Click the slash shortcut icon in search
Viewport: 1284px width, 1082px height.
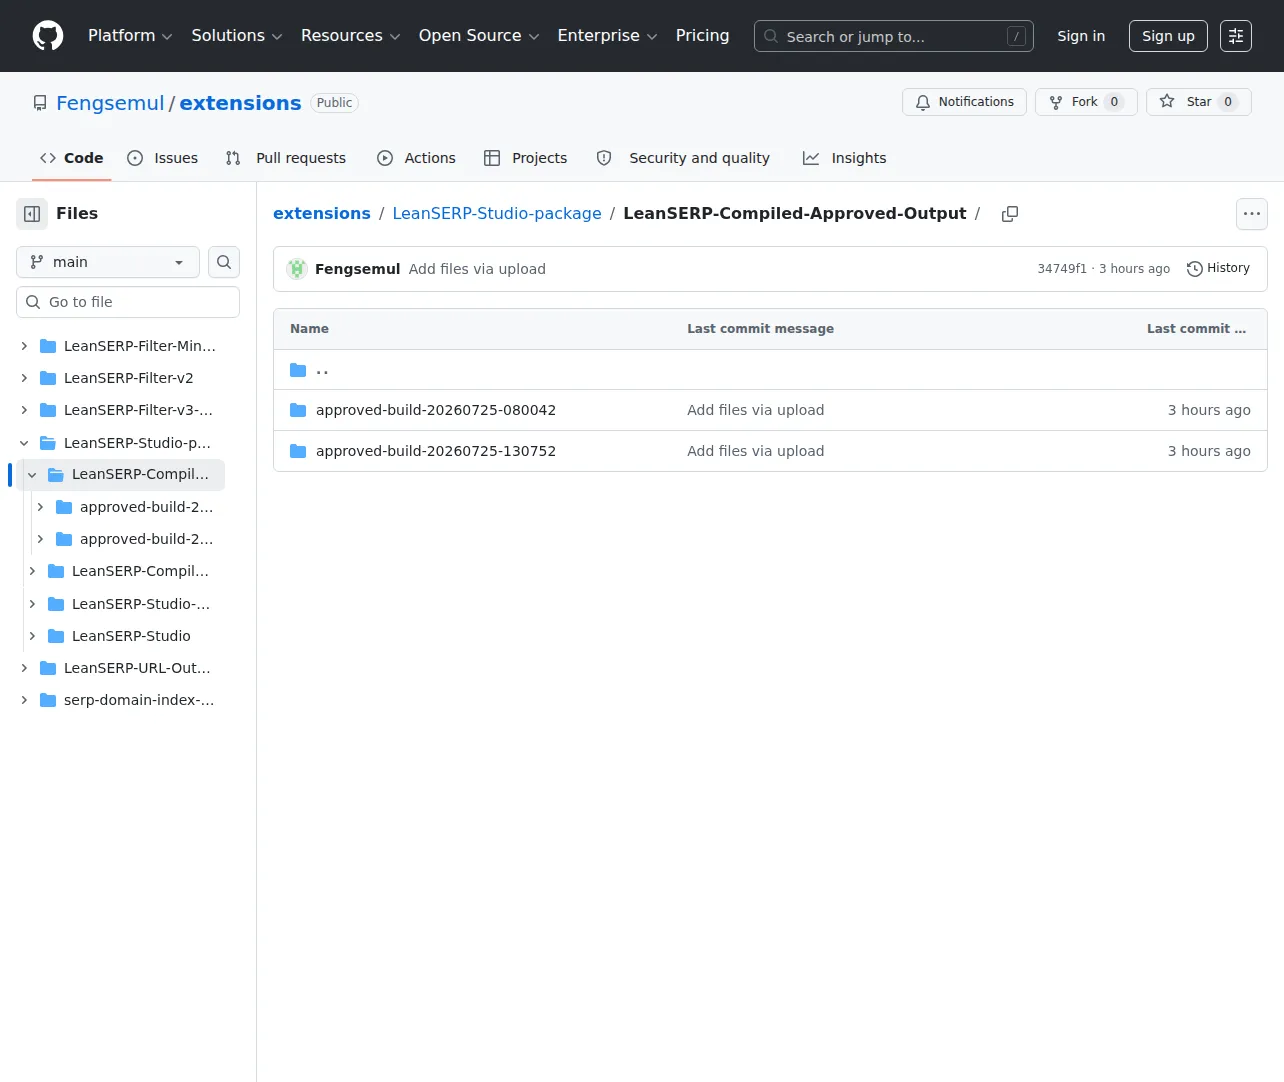tap(1016, 36)
